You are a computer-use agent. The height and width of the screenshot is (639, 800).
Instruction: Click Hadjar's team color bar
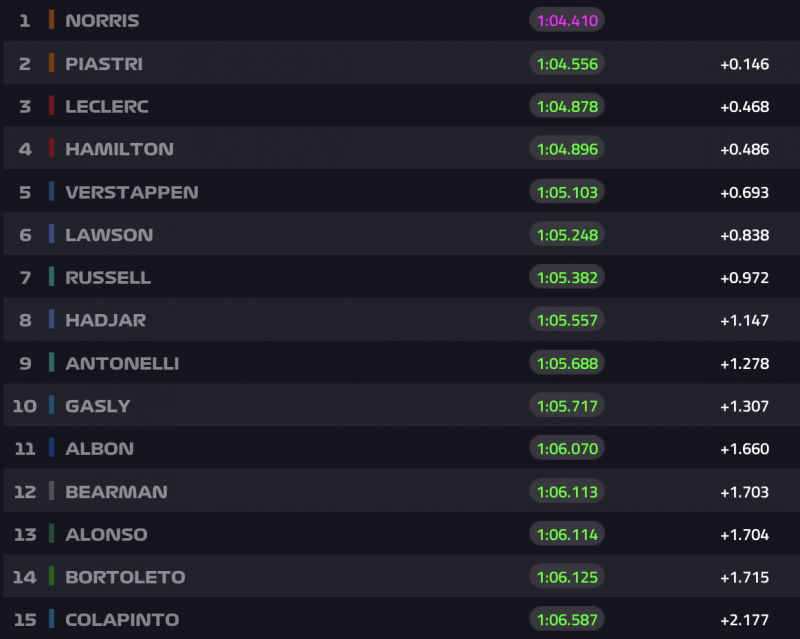tap(51, 320)
